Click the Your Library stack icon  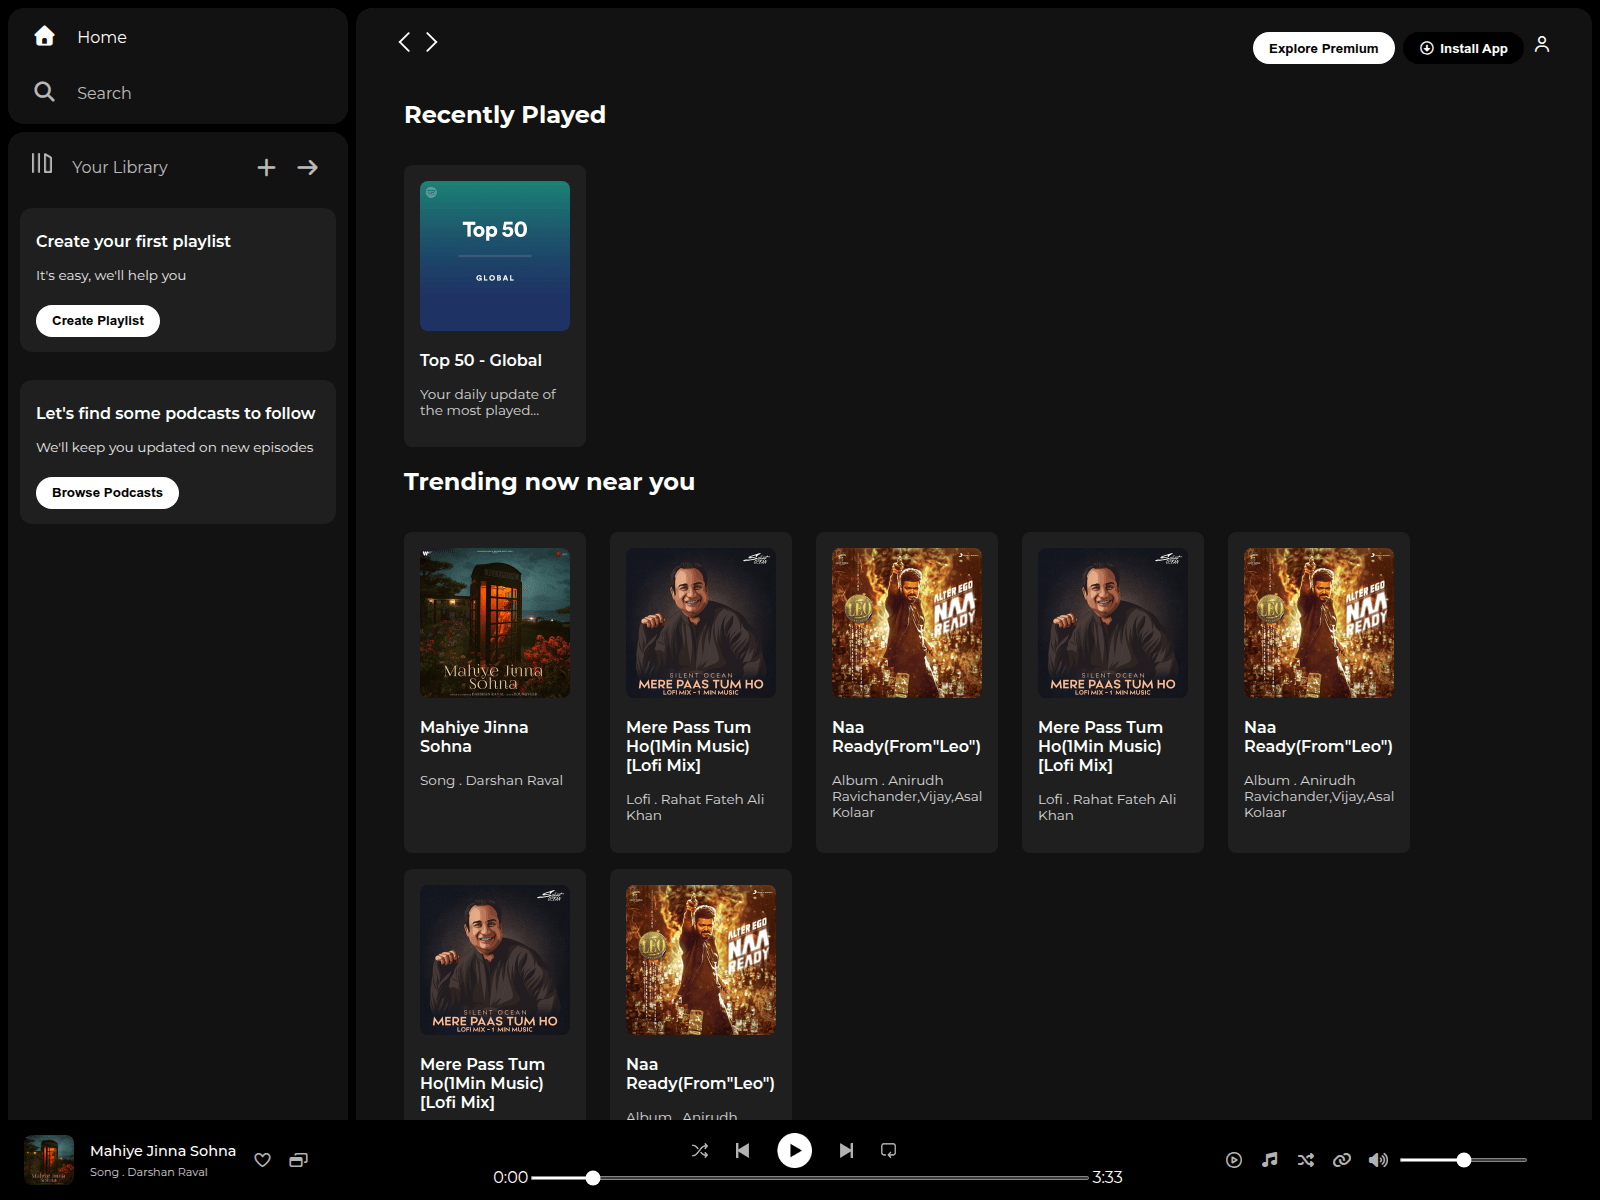[x=41, y=163]
